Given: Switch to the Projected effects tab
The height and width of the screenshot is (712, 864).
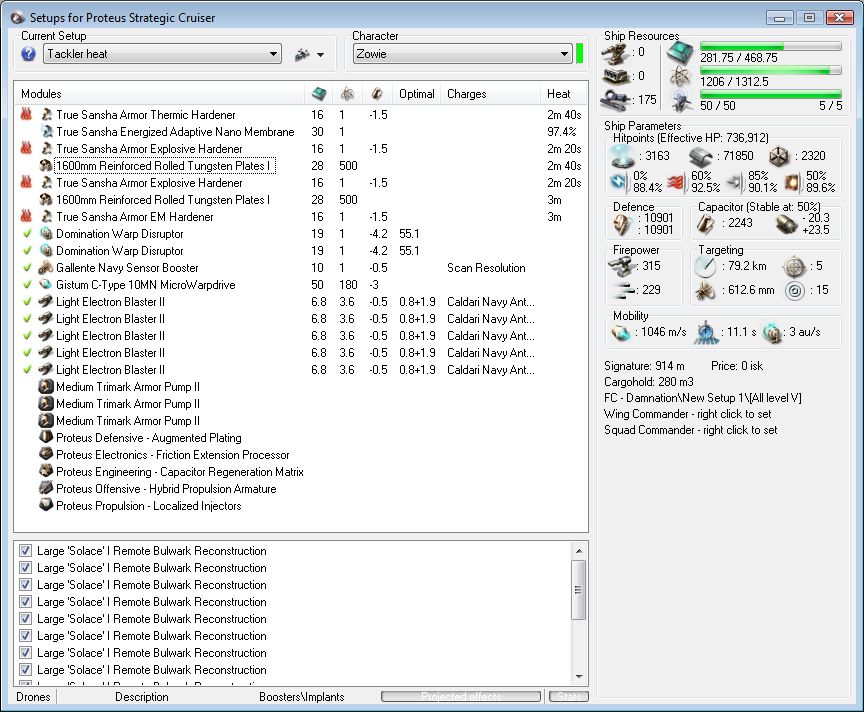Looking at the screenshot, I should 461,697.
